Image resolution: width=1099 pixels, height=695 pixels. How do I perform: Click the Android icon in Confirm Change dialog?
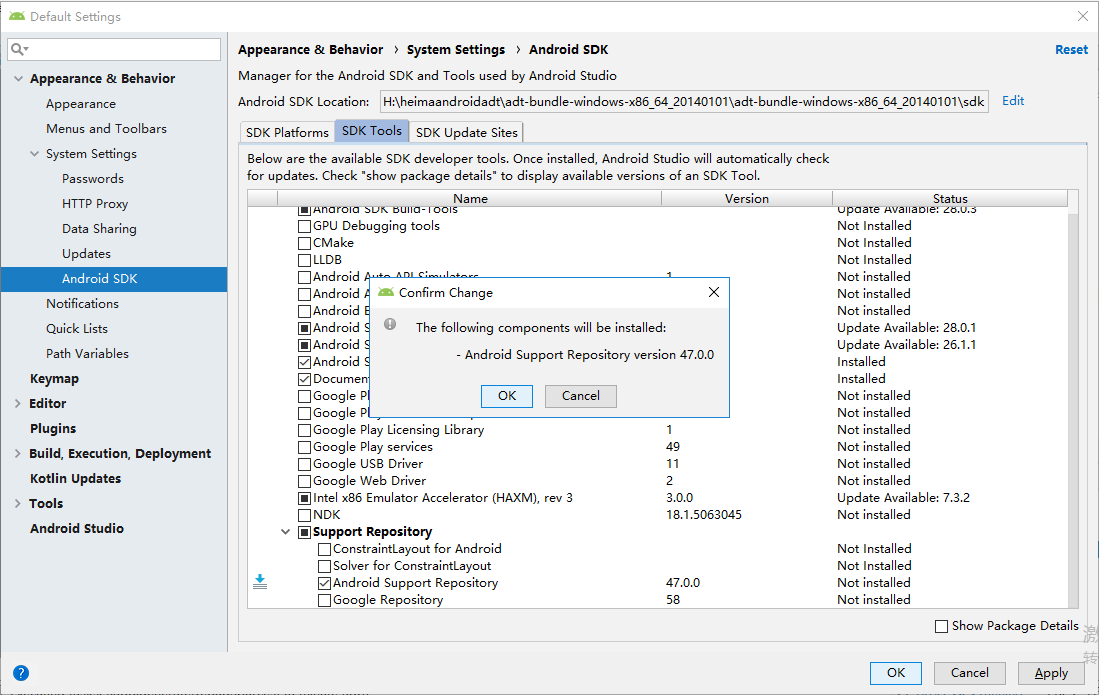click(386, 292)
